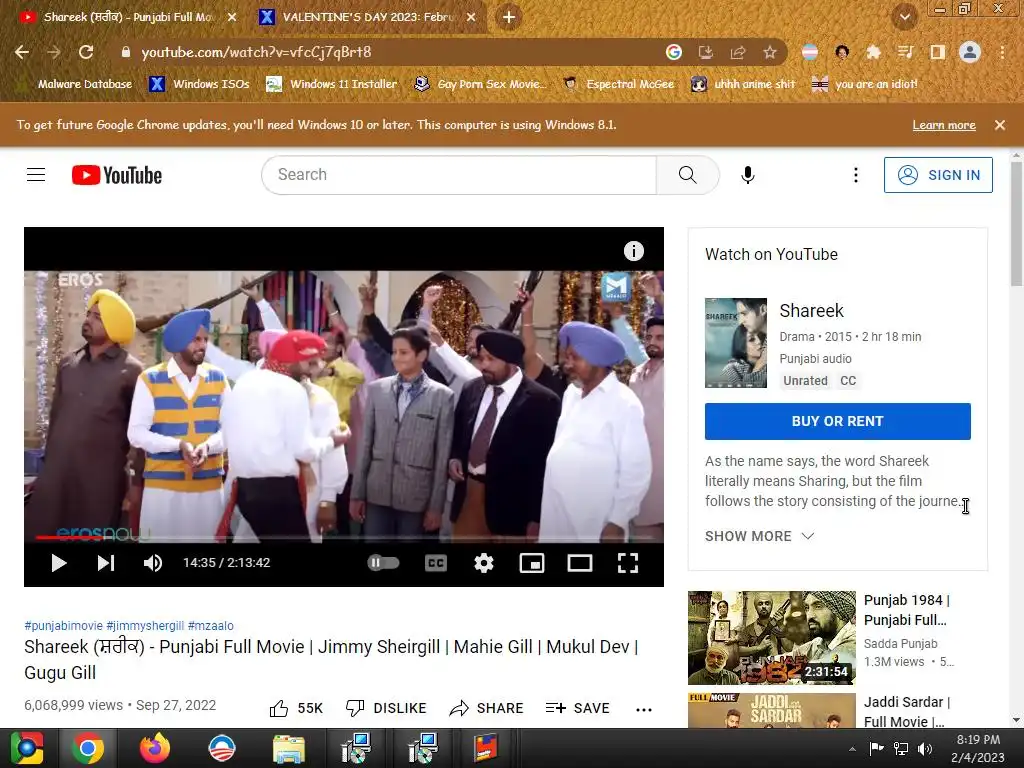Open the #punjabimovie hashtag link

[63, 626]
